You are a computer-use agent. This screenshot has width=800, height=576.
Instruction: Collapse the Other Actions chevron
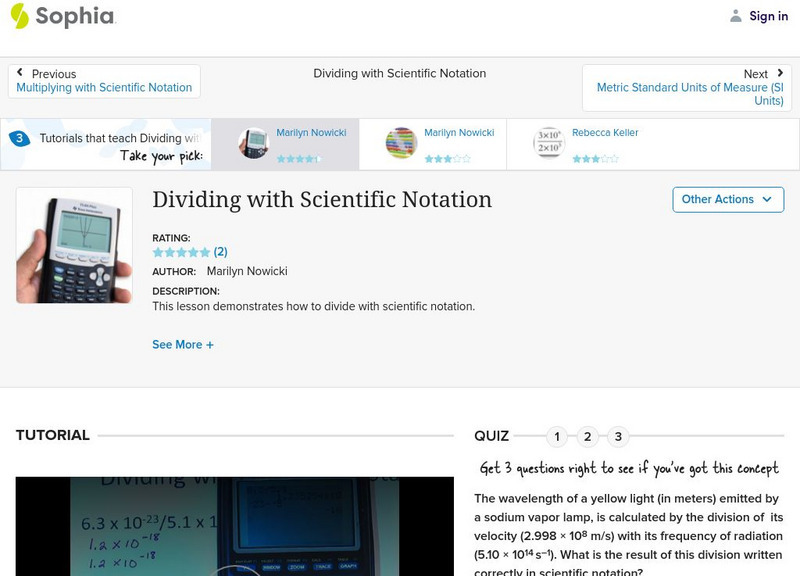(768, 199)
